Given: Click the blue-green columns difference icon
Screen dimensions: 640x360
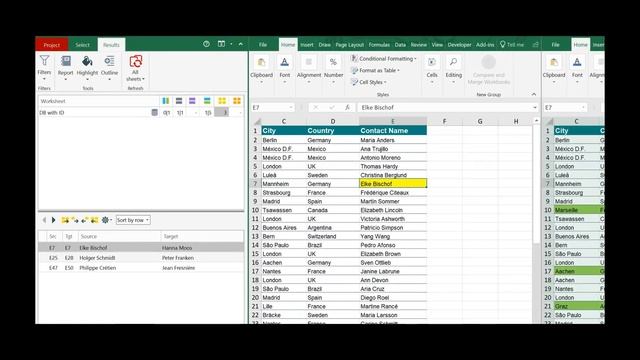Looking at the screenshot, I should click(166, 101).
